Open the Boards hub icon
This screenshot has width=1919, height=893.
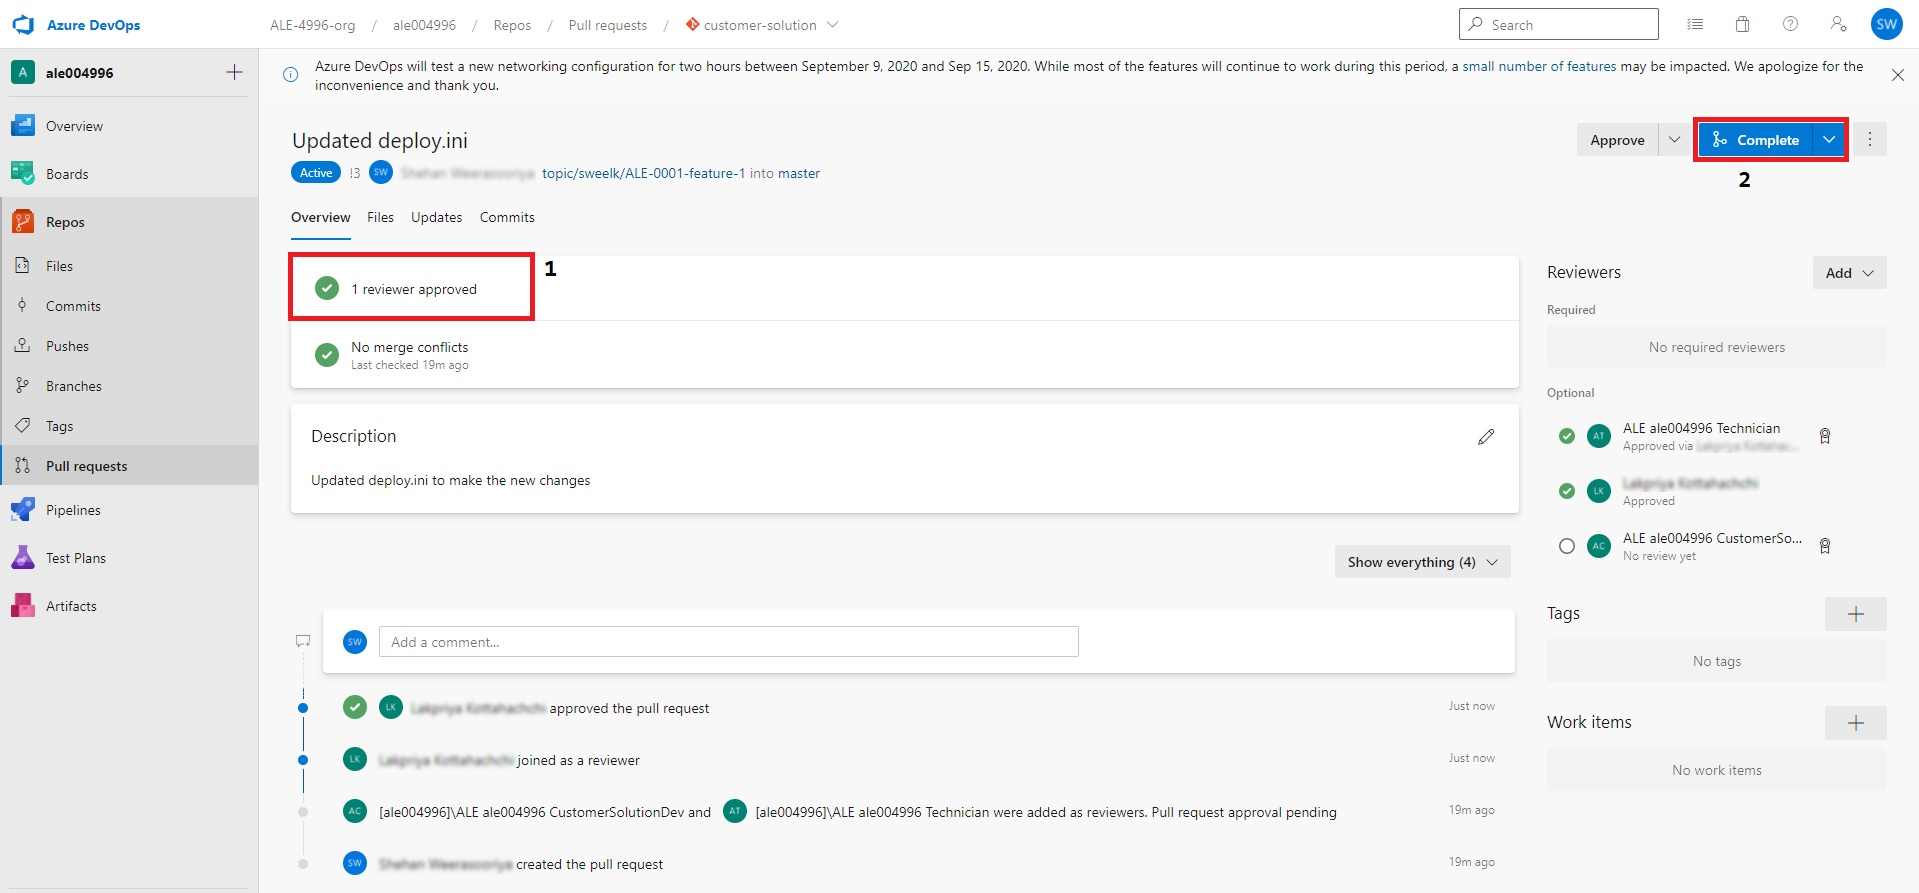pyautogui.click(x=23, y=174)
